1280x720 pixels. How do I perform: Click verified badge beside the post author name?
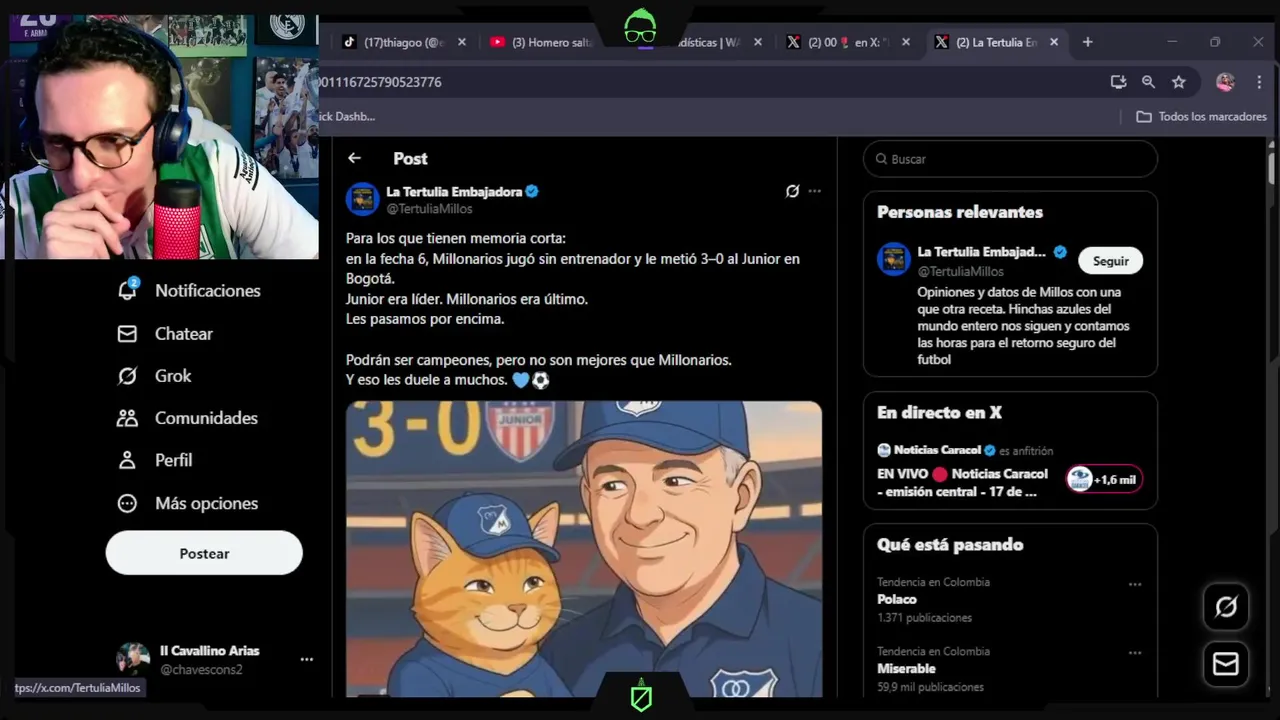click(x=532, y=191)
